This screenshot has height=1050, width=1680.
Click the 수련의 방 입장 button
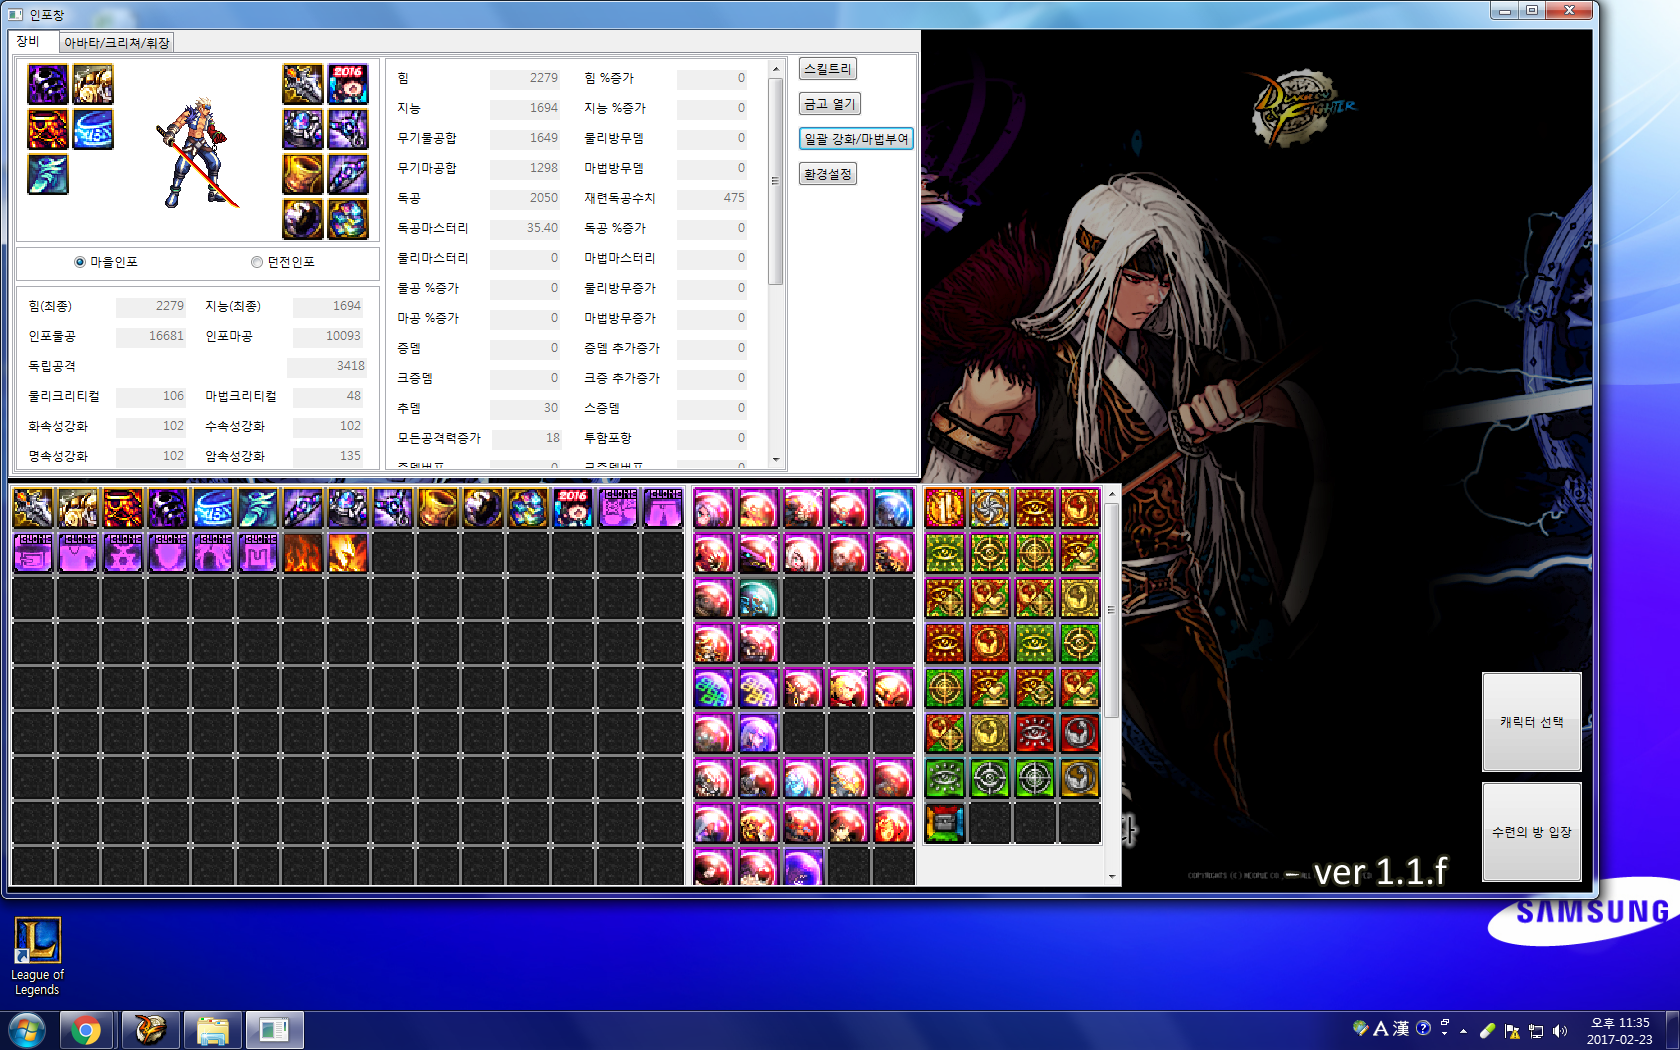[x=1531, y=832]
